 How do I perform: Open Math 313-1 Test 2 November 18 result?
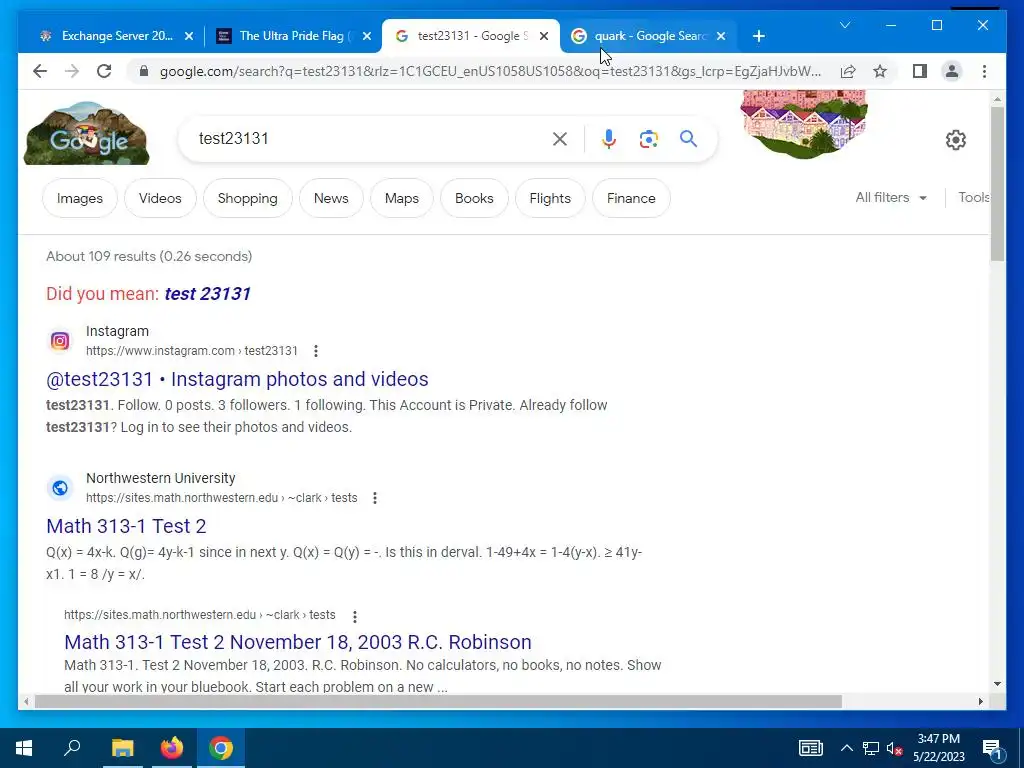[x=298, y=642]
